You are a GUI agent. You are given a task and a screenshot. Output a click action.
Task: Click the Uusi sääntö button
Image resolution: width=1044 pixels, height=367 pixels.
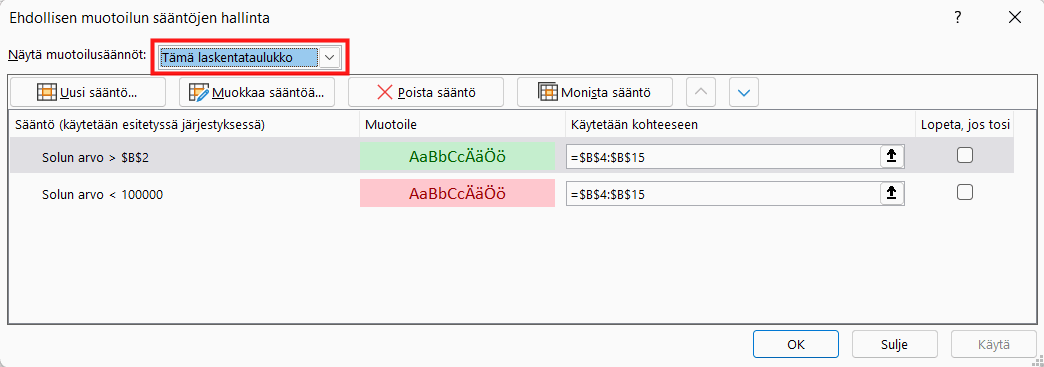coord(88,92)
